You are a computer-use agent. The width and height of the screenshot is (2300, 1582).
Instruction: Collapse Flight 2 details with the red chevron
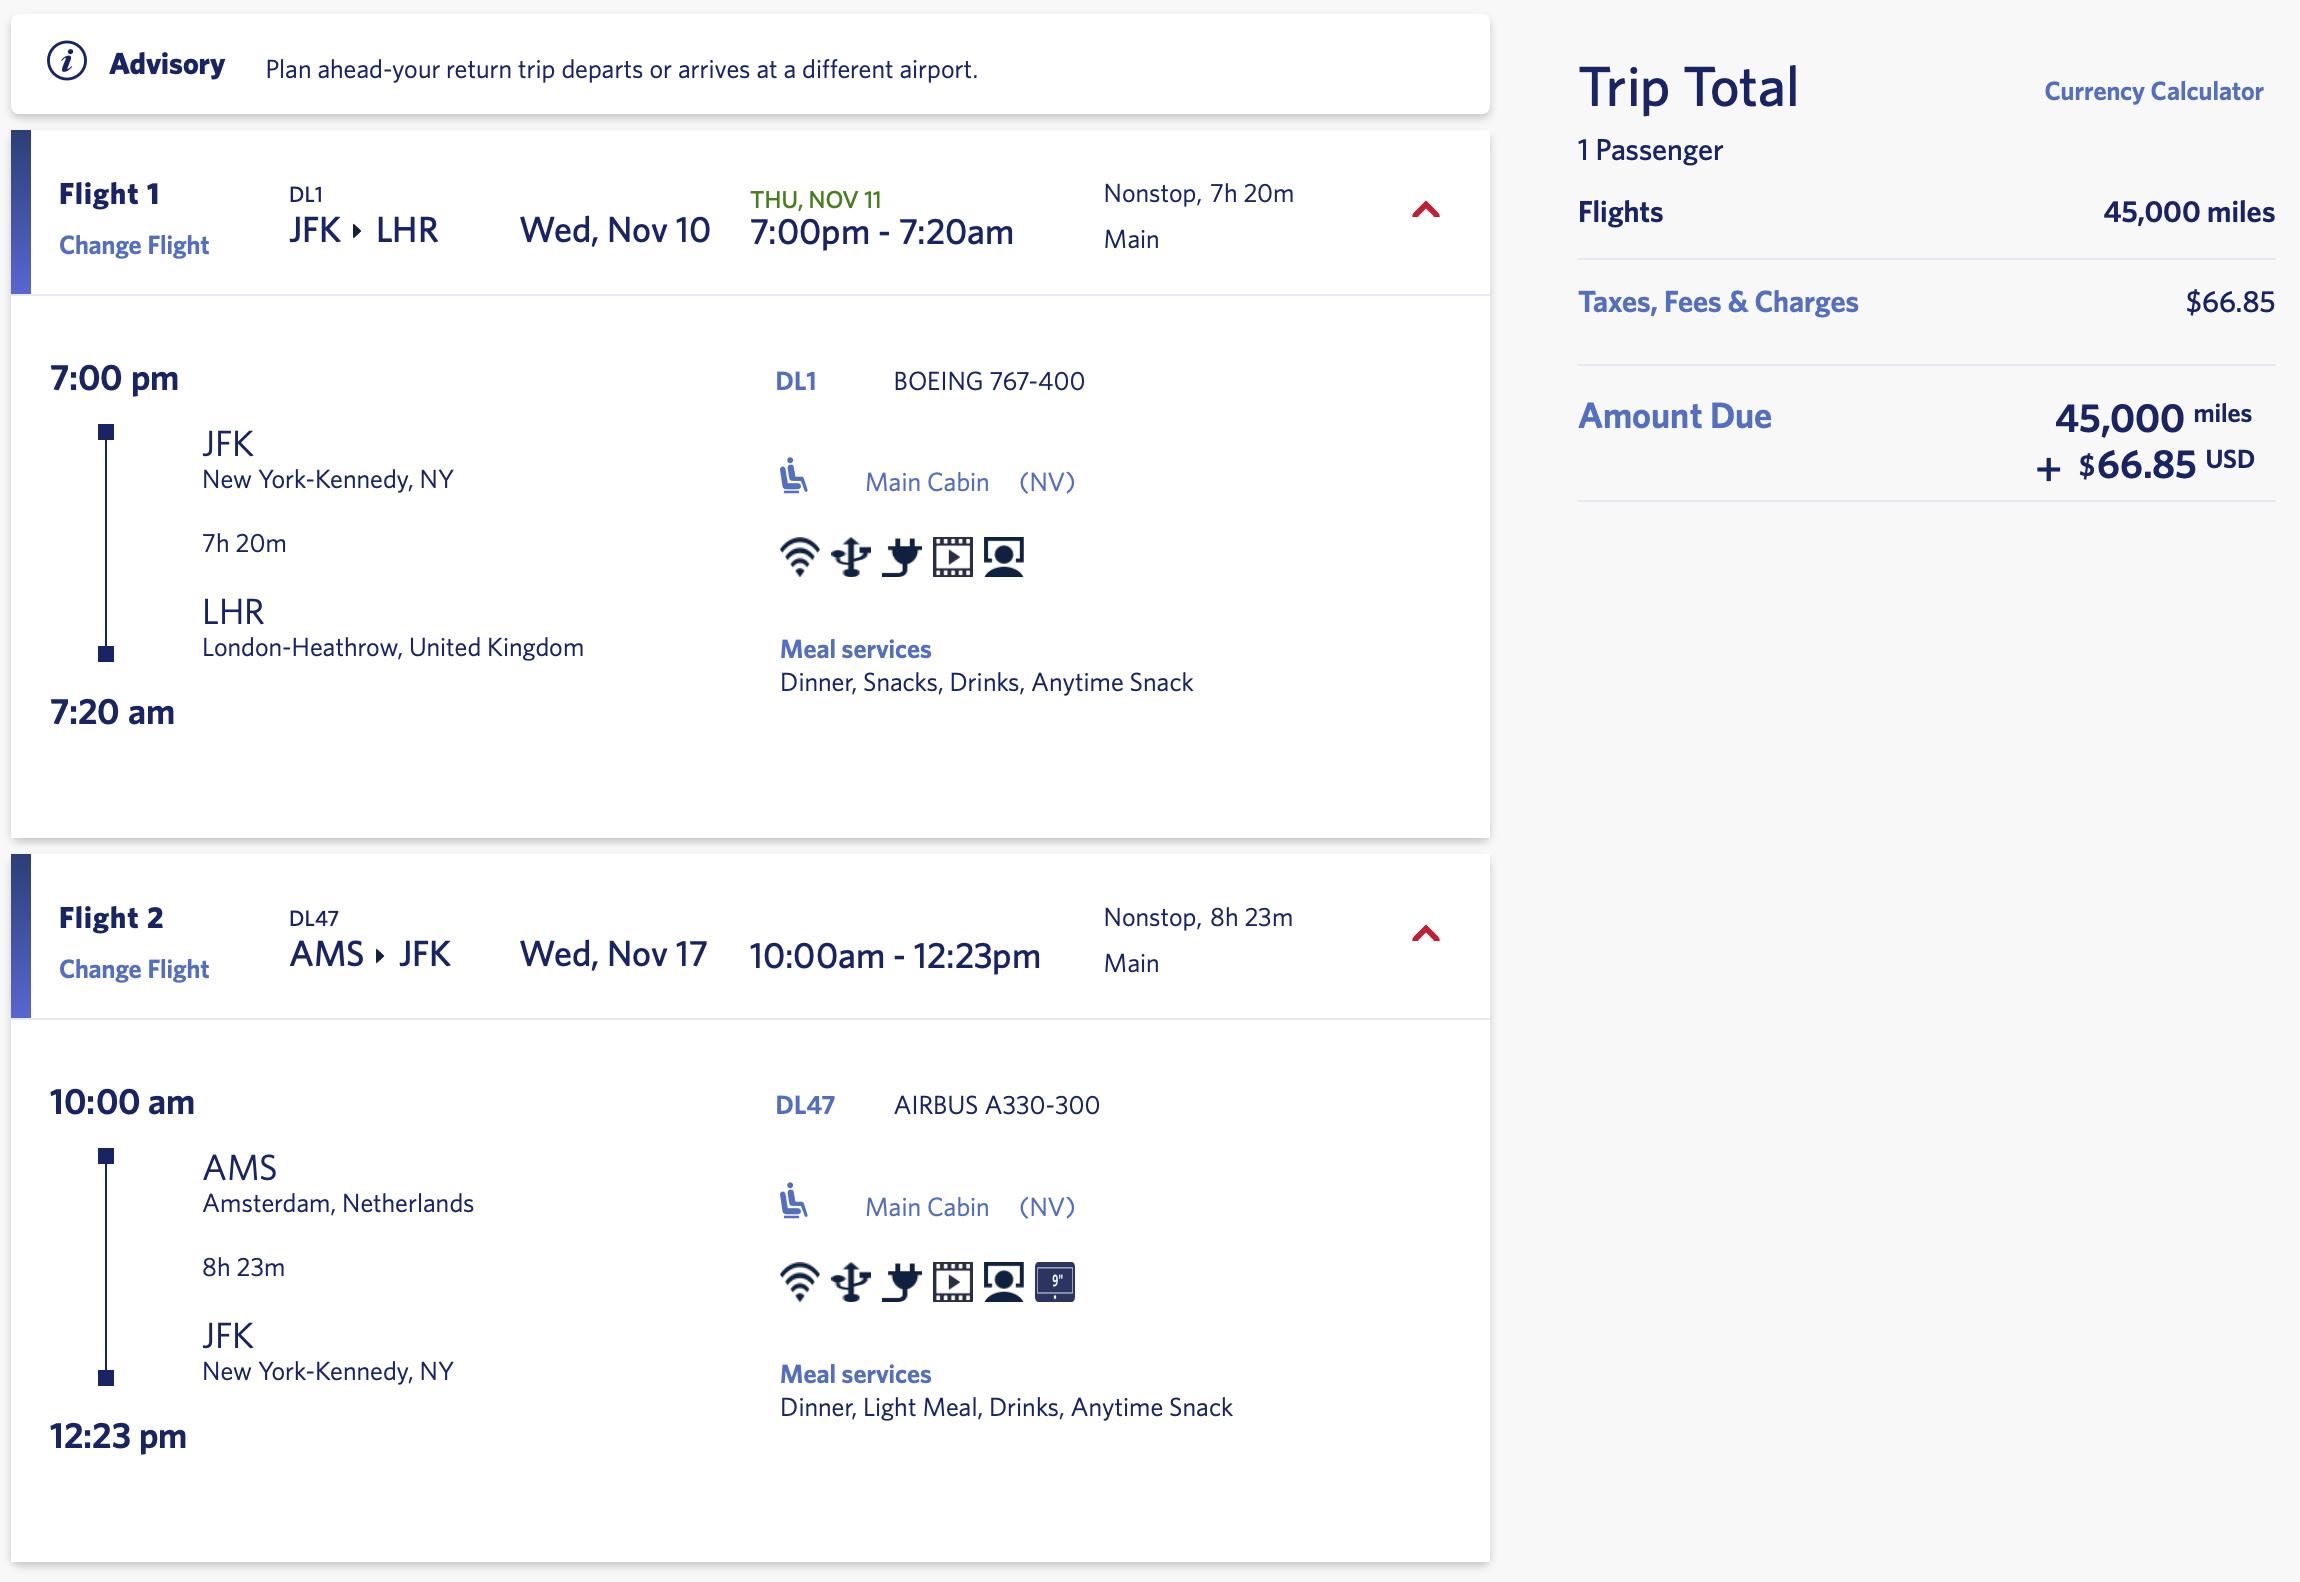pyautogui.click(x=1426, y=934)
